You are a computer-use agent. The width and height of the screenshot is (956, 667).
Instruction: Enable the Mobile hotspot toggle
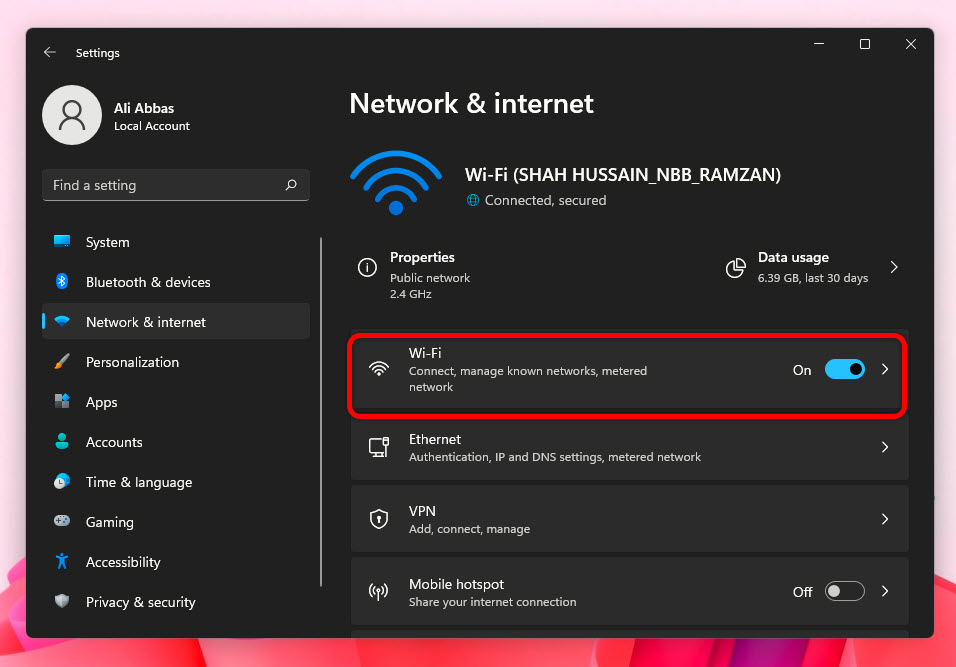[x=844, y=592]
